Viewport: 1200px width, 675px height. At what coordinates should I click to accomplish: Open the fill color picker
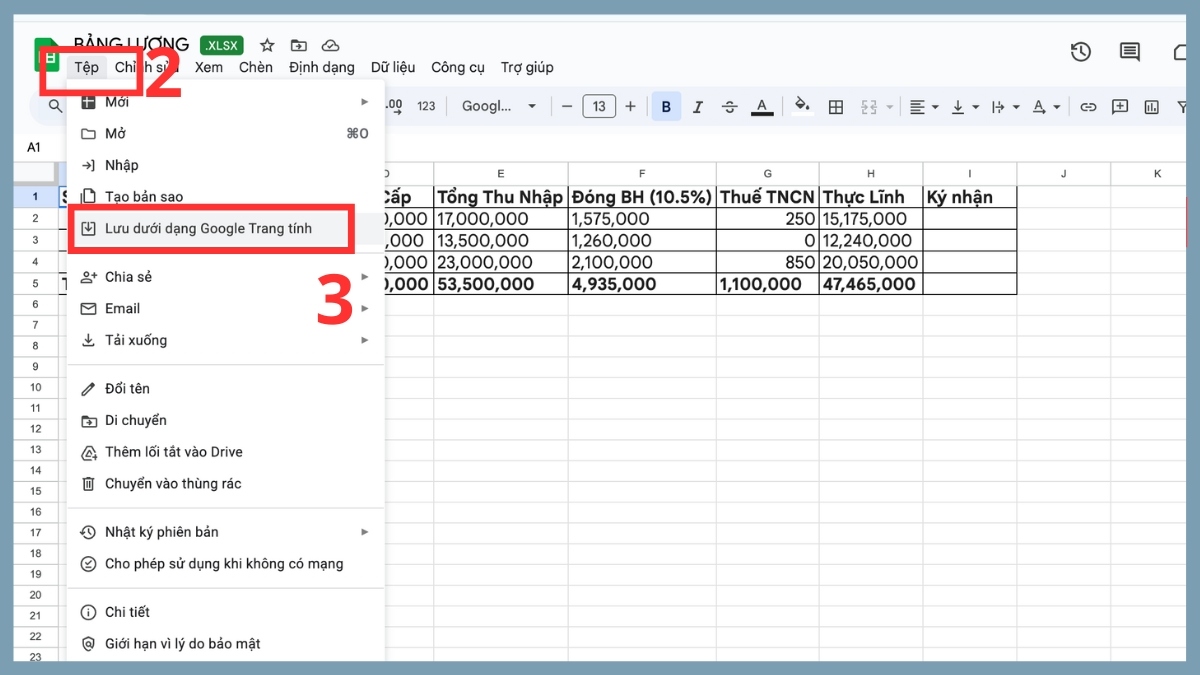click(803, 106)
